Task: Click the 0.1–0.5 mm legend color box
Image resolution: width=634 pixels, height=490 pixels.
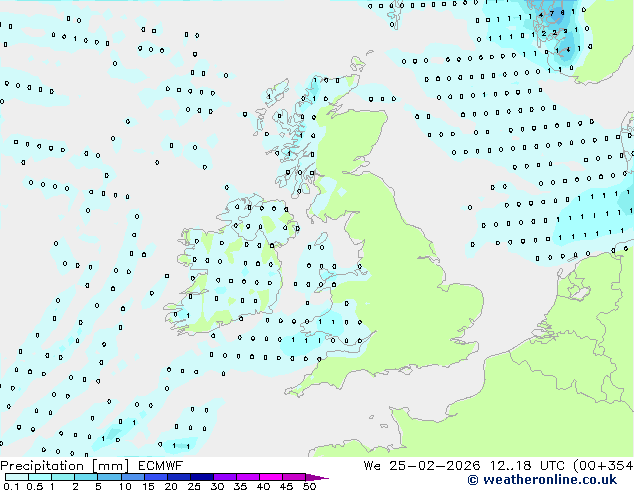Action: 17,477
